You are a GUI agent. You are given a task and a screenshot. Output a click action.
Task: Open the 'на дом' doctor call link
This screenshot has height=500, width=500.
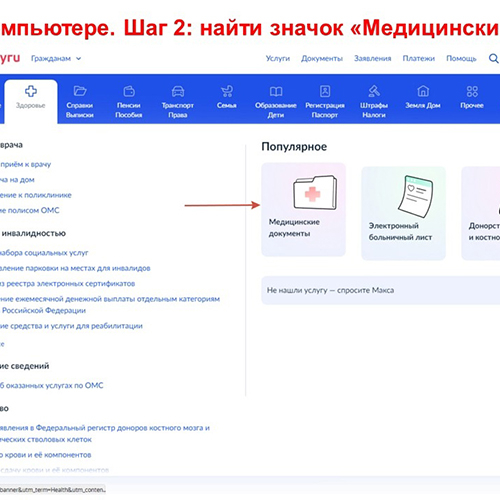(x=17, y=180)
